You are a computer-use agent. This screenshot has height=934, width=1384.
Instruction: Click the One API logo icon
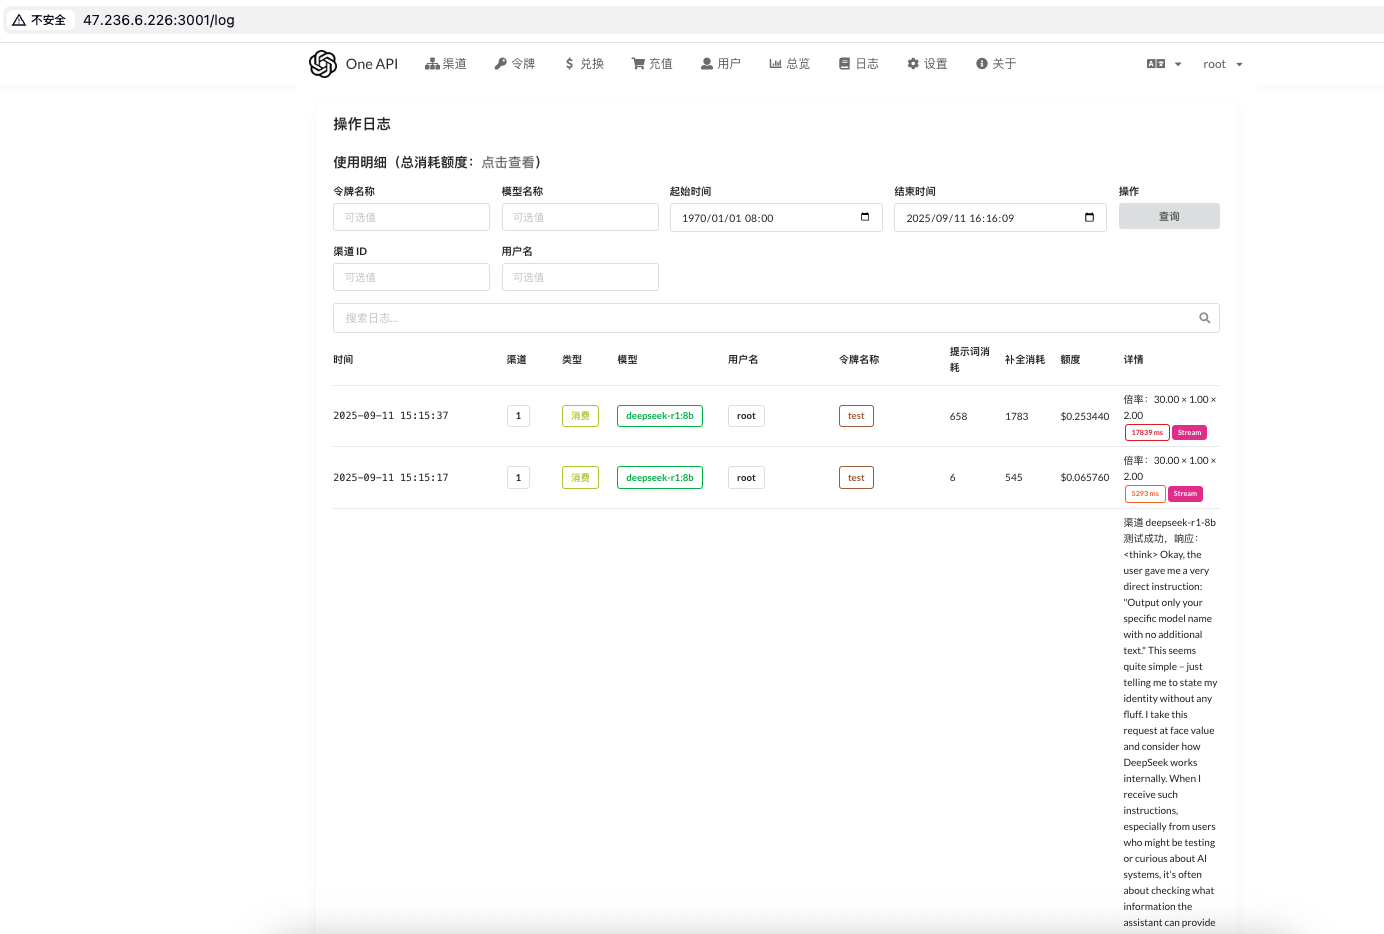[x=322, y=63]
